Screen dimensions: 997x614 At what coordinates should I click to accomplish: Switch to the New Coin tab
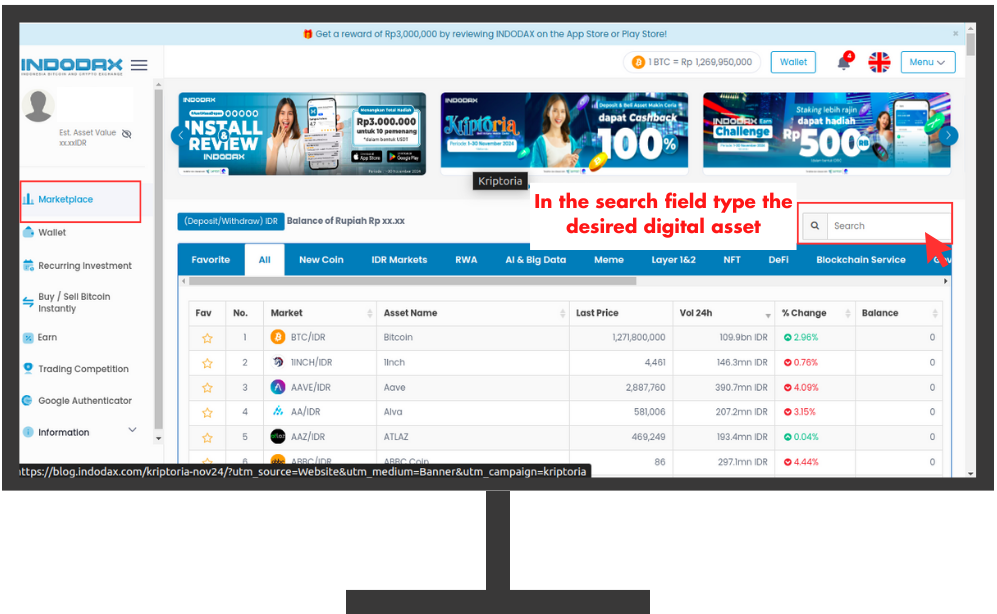[x=321, y=259]
